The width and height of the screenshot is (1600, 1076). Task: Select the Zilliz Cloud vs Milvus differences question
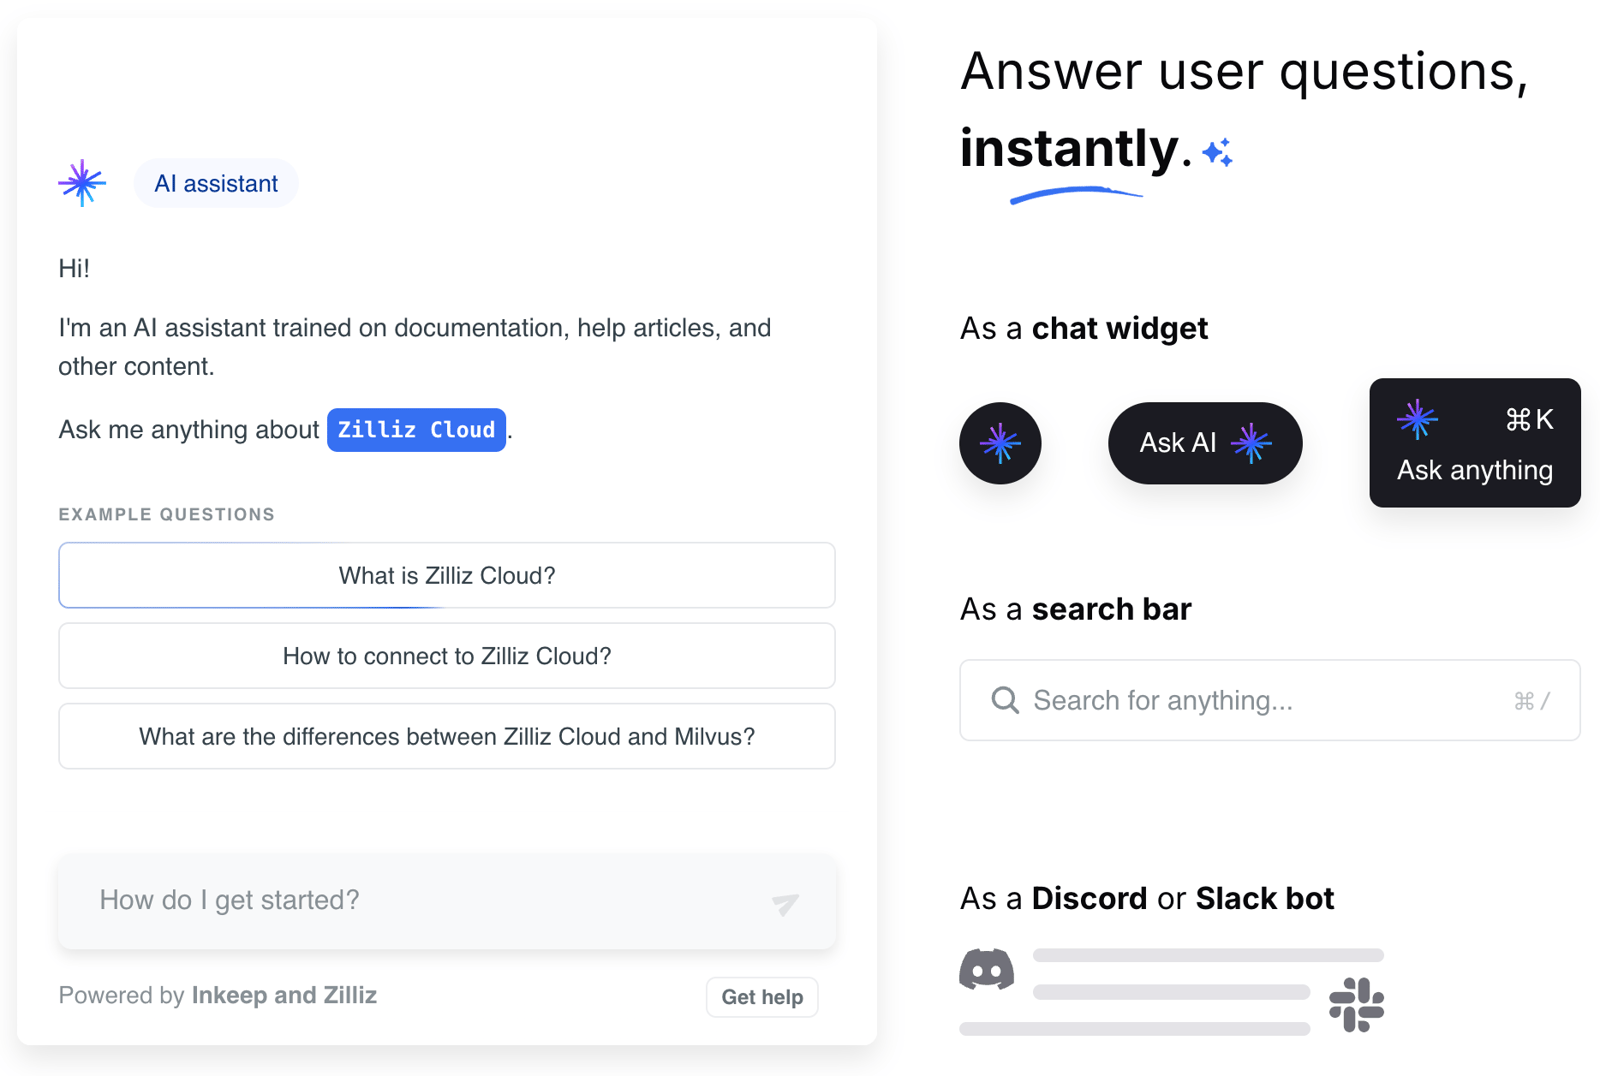[447, 737]
